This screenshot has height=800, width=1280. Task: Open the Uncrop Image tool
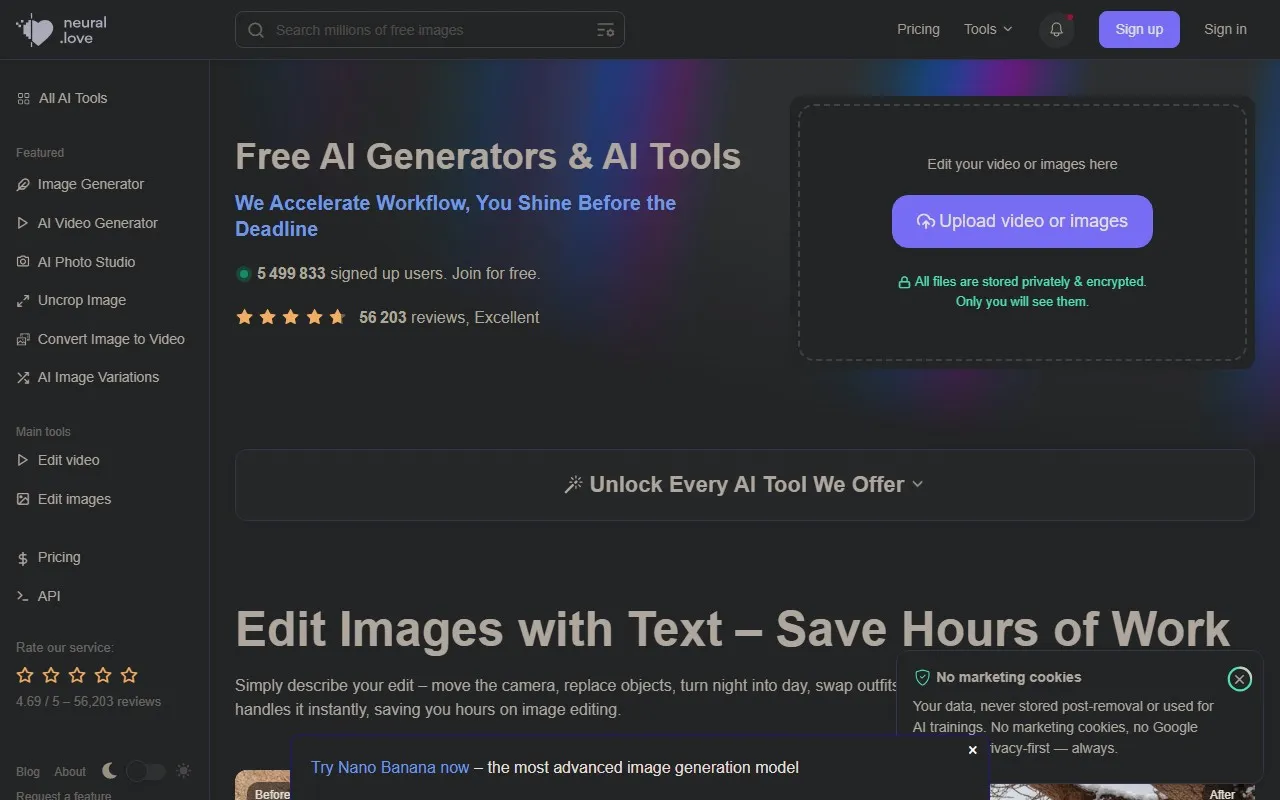[x=81, y=300]
